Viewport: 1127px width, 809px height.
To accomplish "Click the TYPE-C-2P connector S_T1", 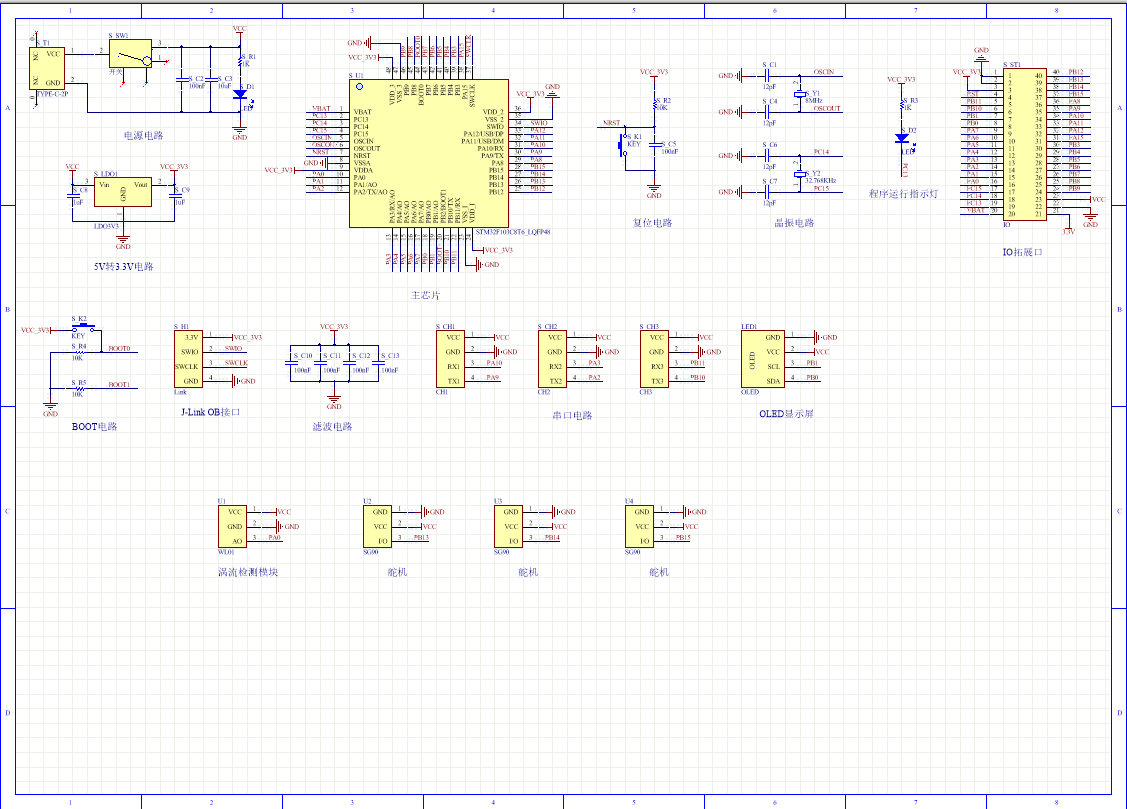I will [47, 68].
